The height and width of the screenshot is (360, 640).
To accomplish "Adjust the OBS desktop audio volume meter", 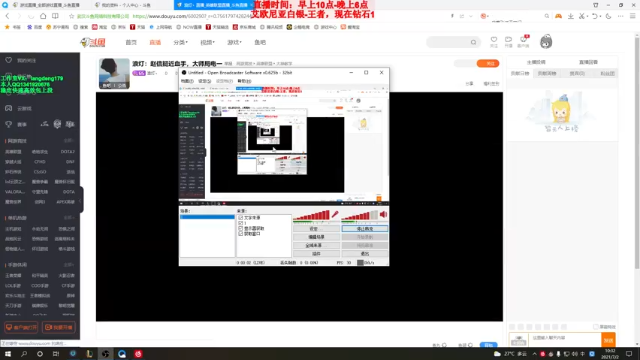I will click(360, 215).
